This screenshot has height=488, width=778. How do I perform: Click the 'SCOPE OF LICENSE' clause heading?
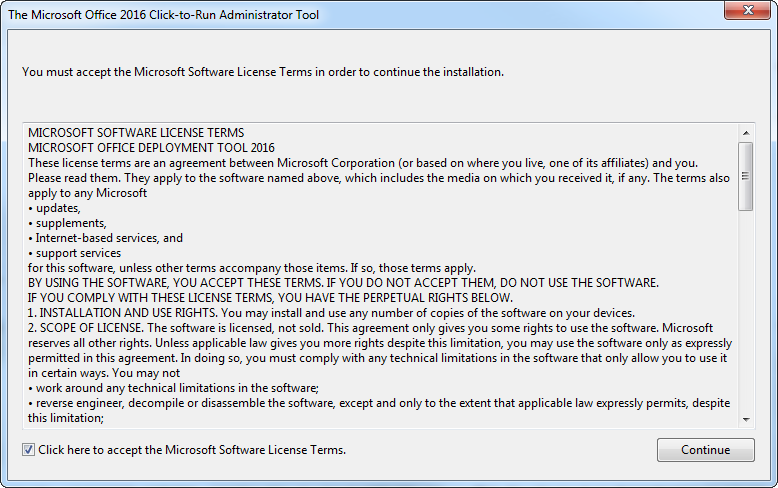pyautogui.click(x=91, y=328)
